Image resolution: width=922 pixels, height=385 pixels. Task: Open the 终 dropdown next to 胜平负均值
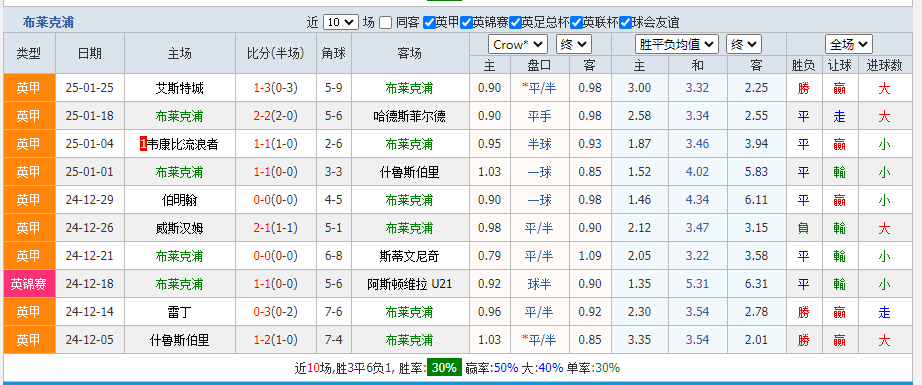point(744,45)
